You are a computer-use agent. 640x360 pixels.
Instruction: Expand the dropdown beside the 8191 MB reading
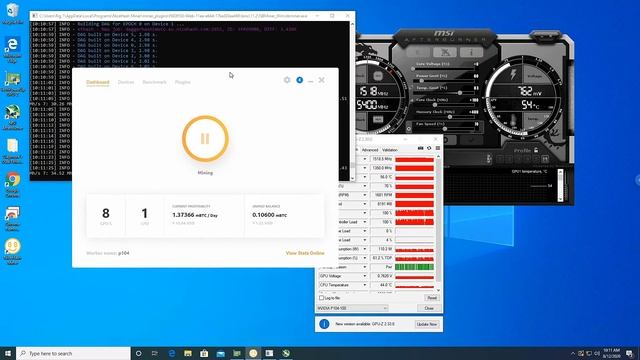tap(364, 204)
